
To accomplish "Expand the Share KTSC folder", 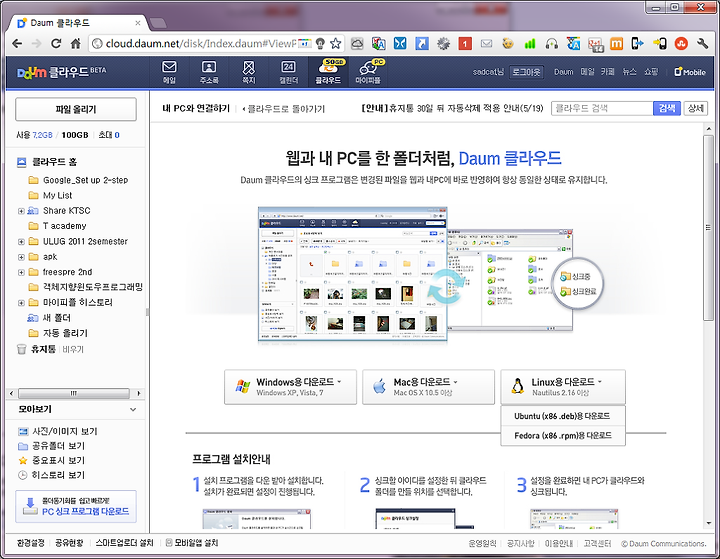I will (21, 211).
